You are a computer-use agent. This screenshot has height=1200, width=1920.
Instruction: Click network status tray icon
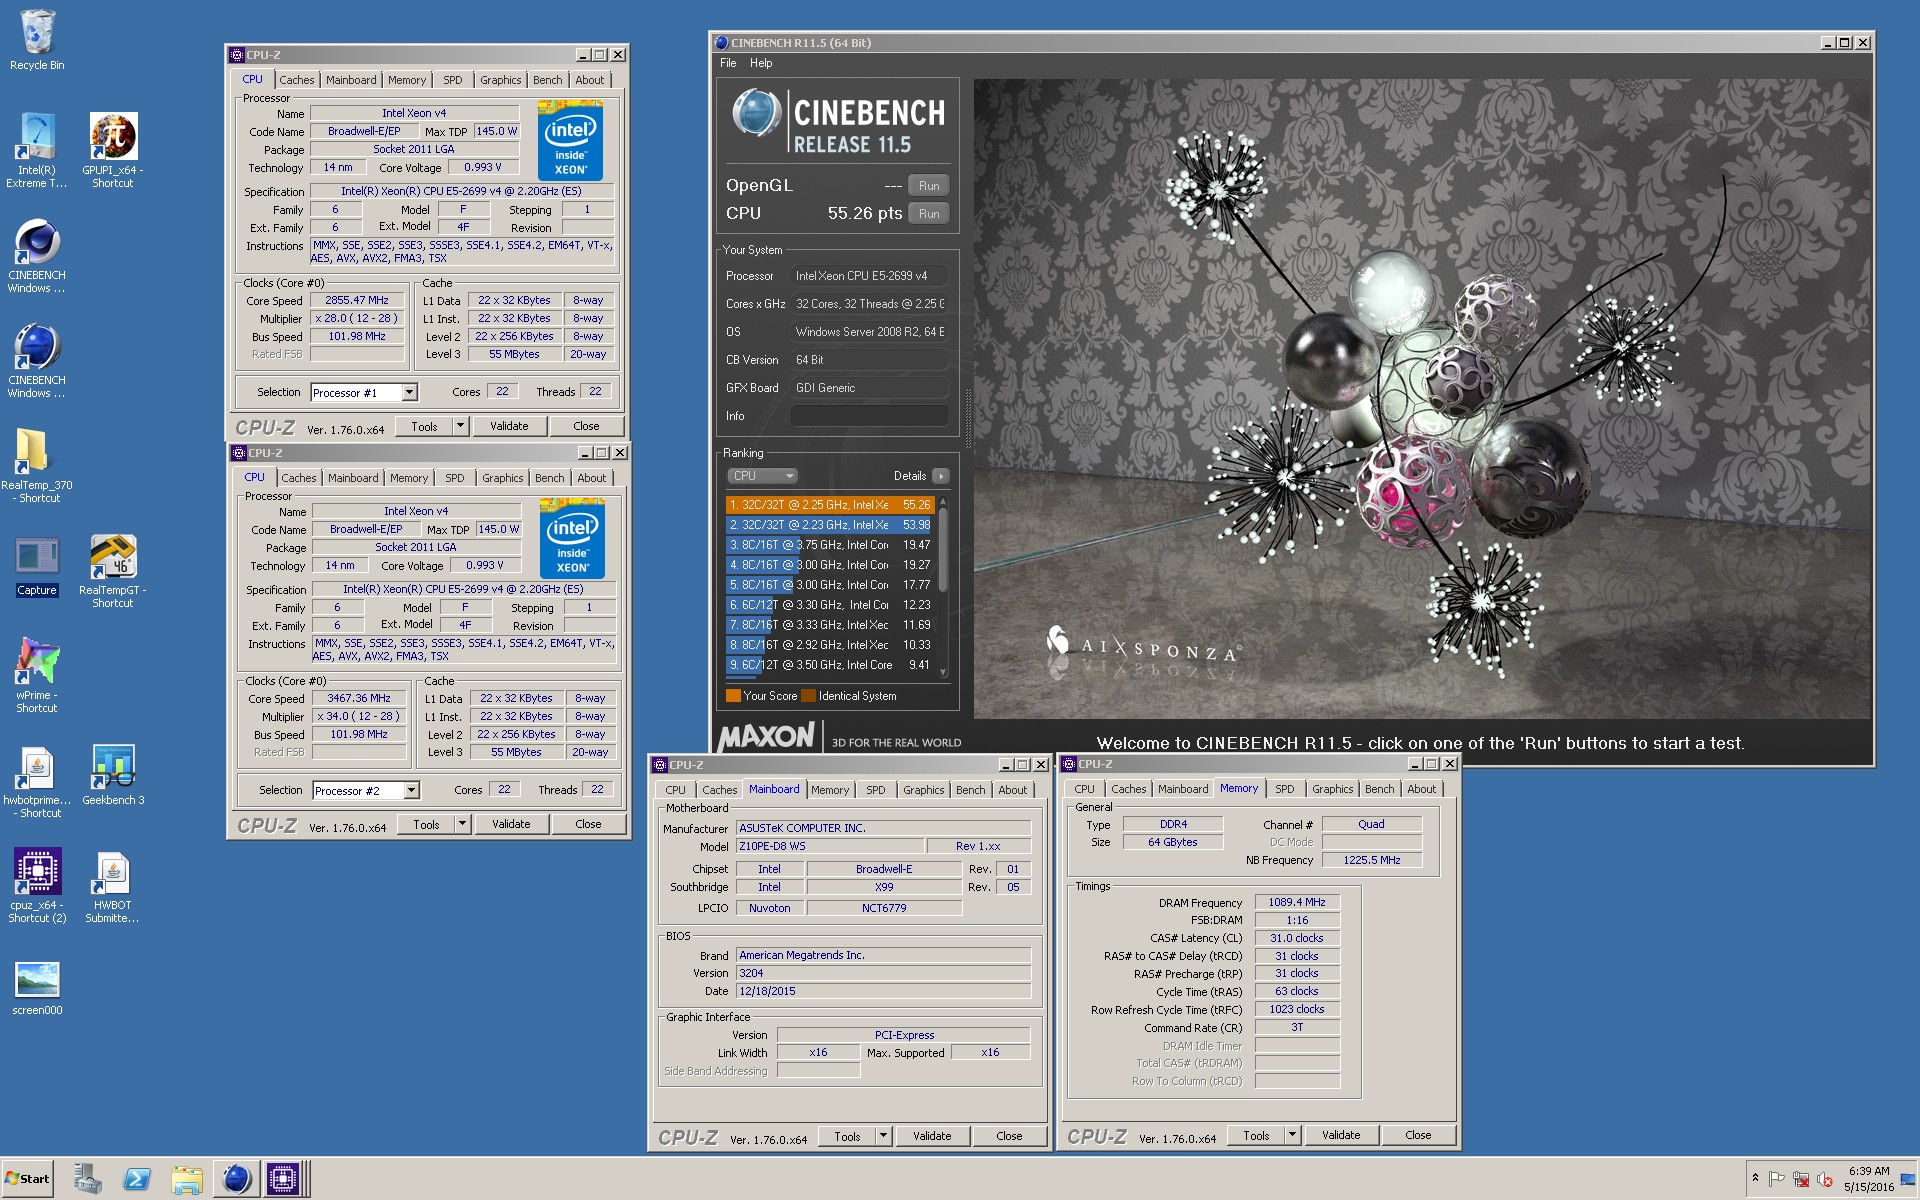[x=1801, y=1179]
